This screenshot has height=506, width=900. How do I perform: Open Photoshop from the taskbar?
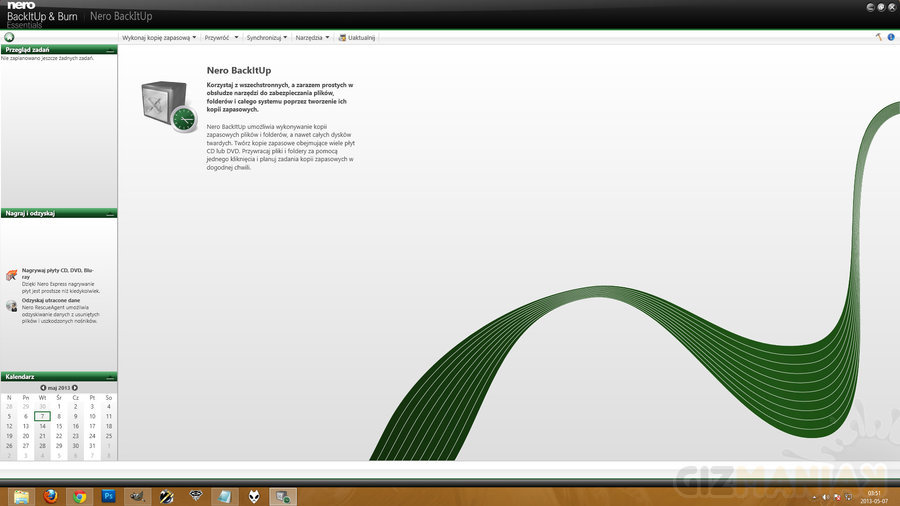point(109,495)
